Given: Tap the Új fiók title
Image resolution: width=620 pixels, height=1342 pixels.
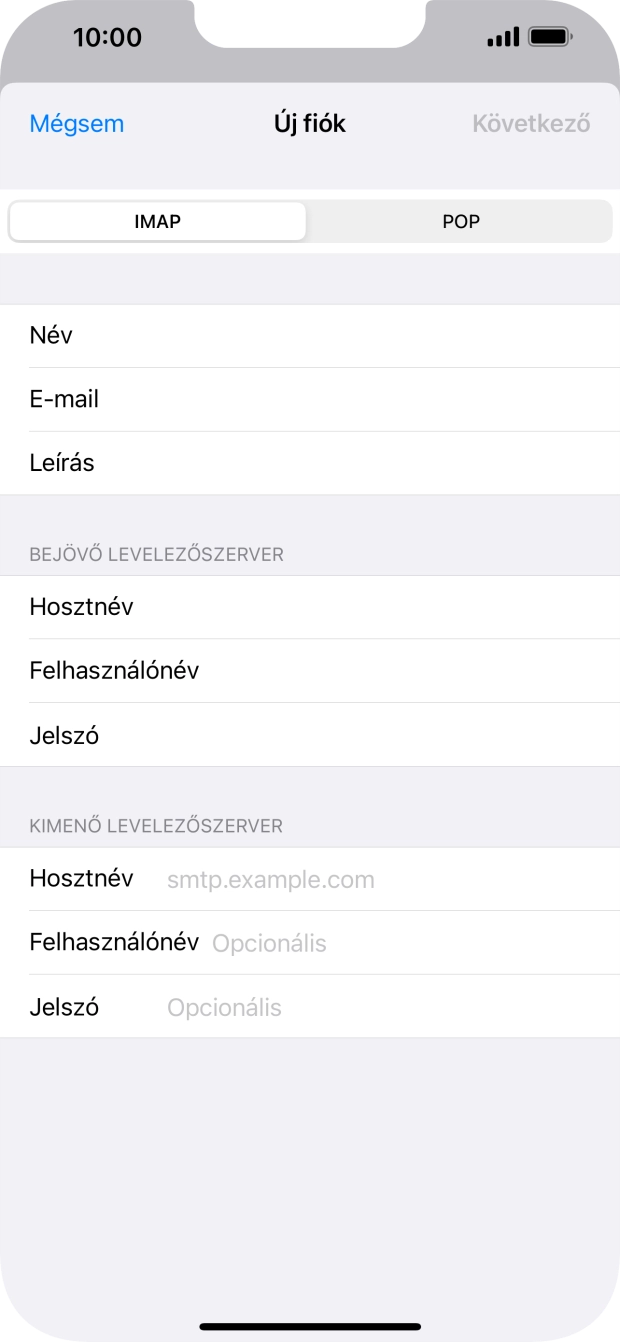Looking at the screenshot, I should pos(310,123).
